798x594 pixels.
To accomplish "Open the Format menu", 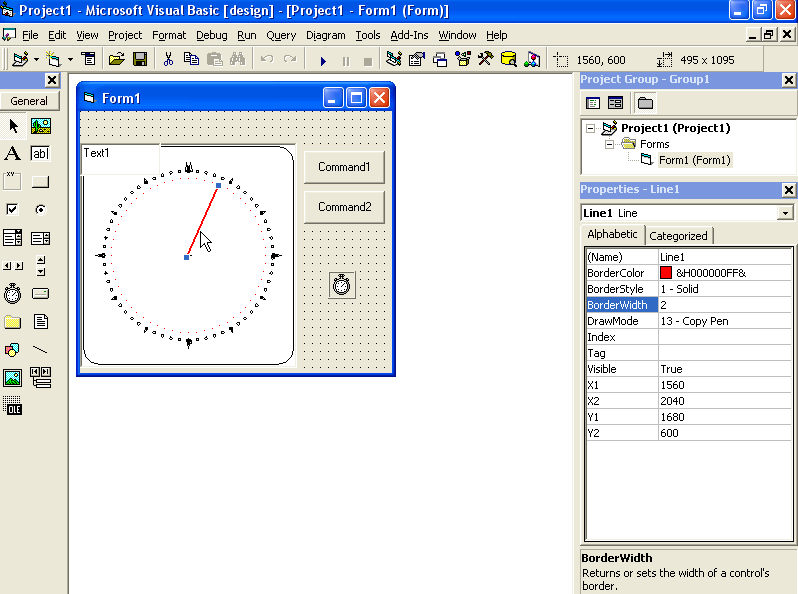I will click(x=169, y=35).
